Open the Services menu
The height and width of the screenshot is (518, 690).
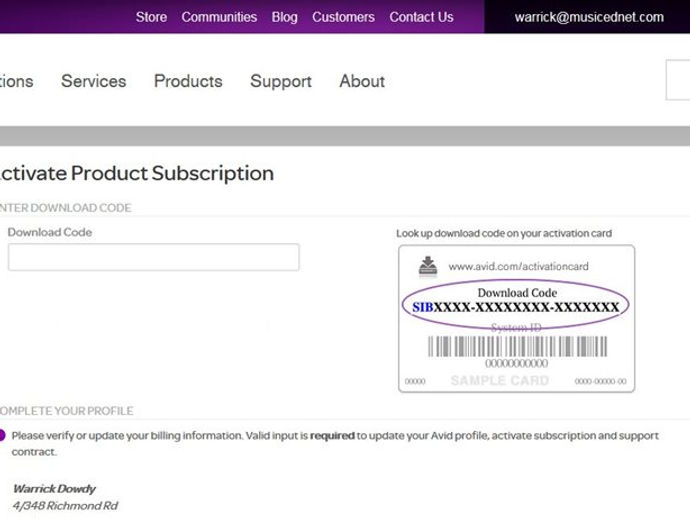(x=94, y=81)
